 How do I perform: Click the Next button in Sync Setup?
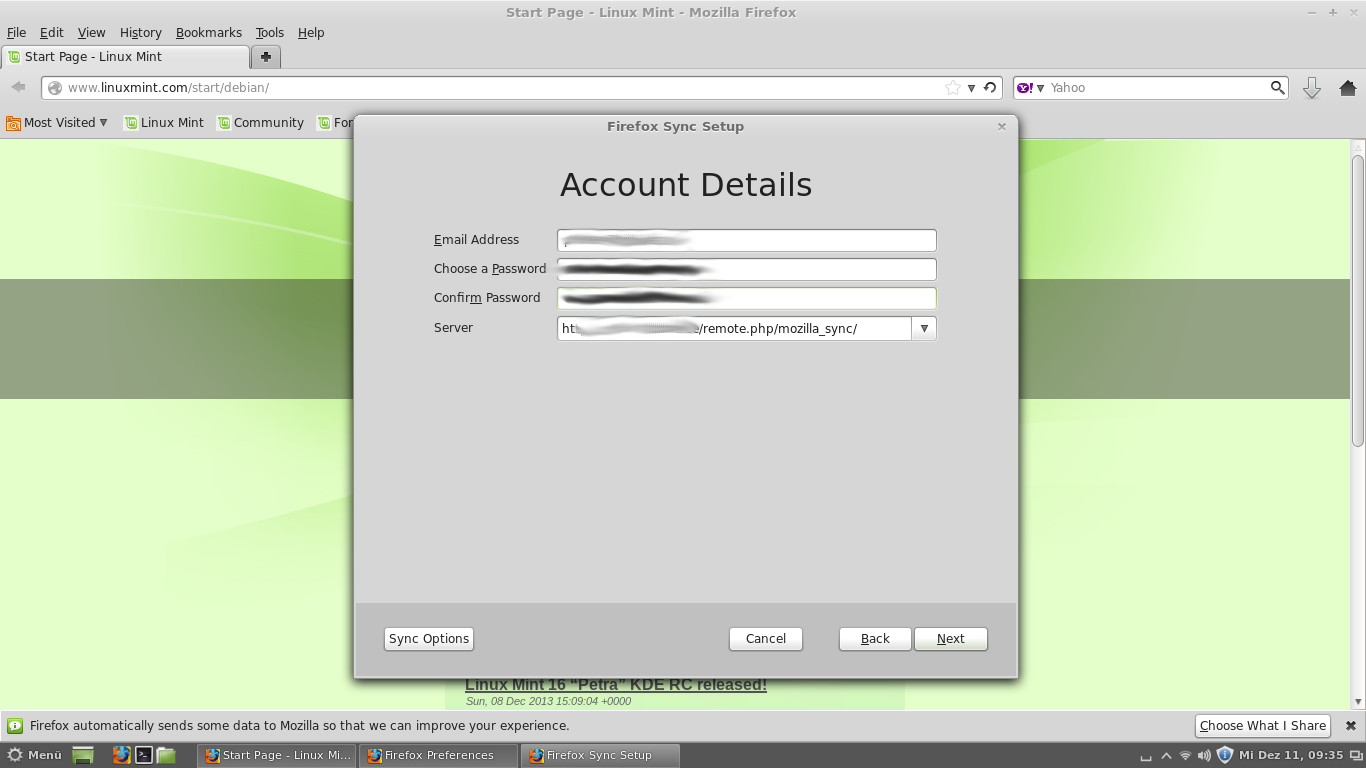pos(950,639)
